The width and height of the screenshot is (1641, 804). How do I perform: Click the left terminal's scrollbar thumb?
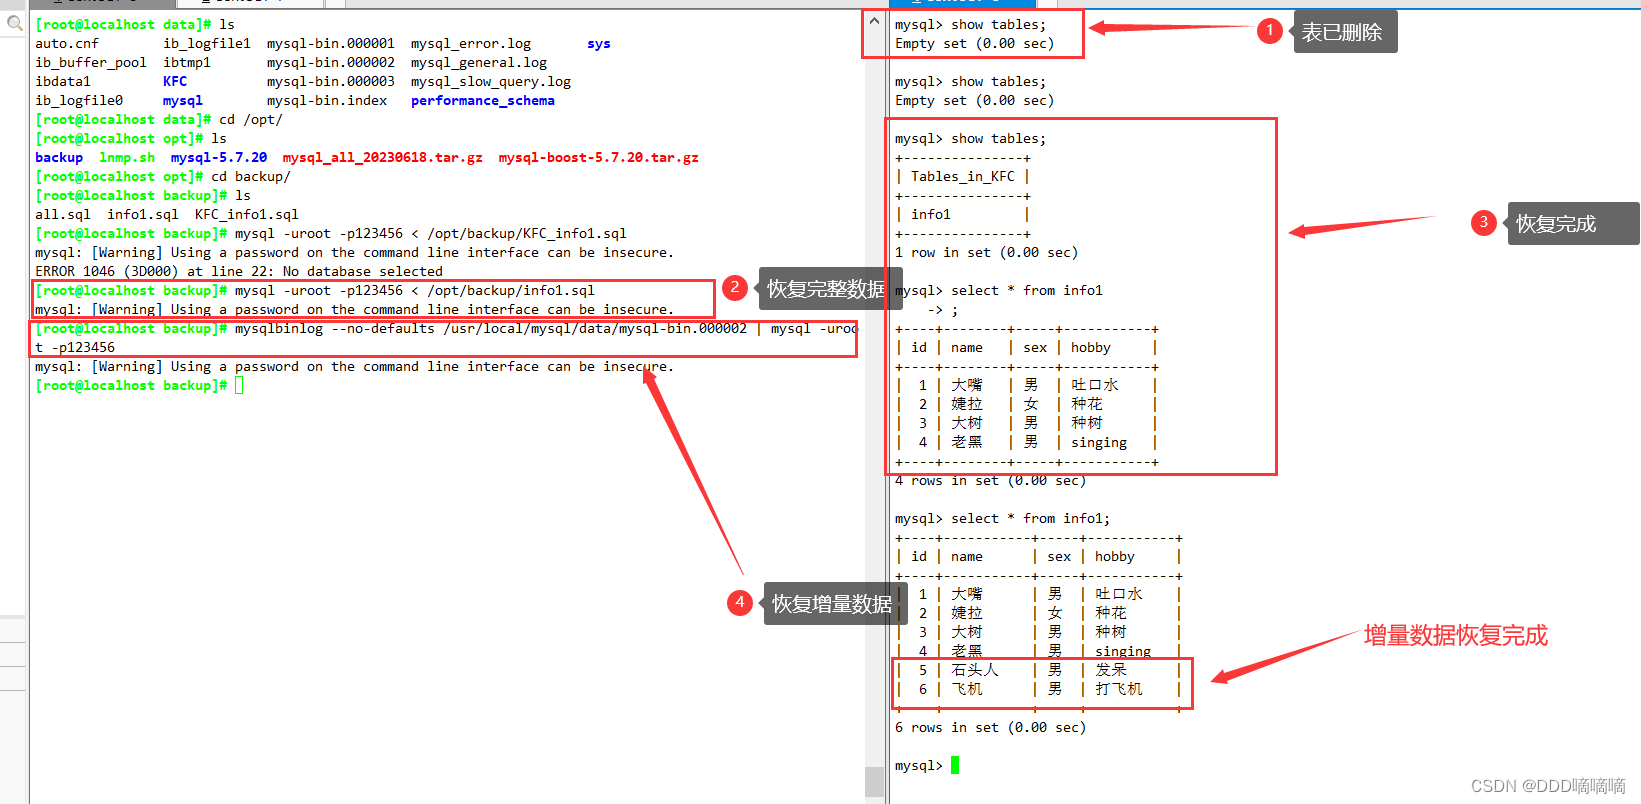coord(874,783)
